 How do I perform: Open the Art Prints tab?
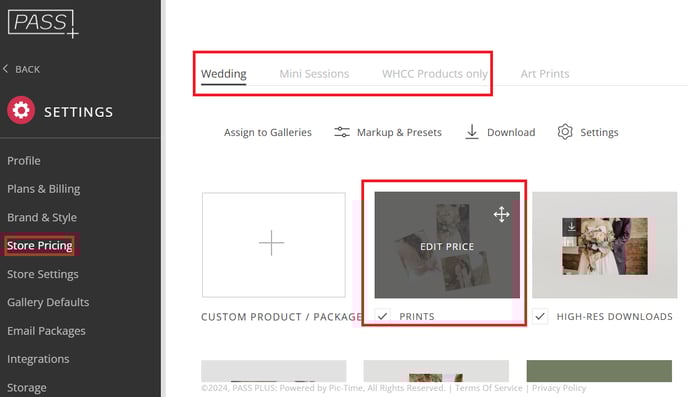[545, 74]
